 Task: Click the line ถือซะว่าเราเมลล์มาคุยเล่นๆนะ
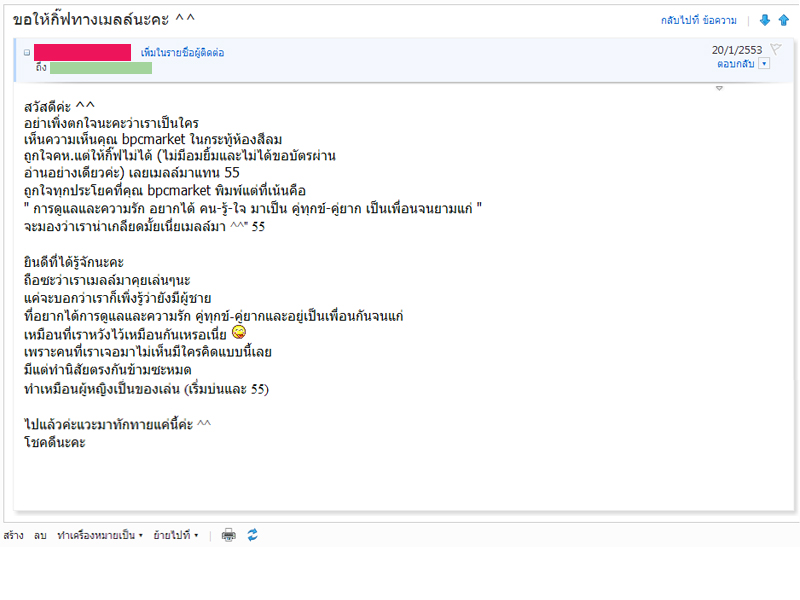coord(107,280)
